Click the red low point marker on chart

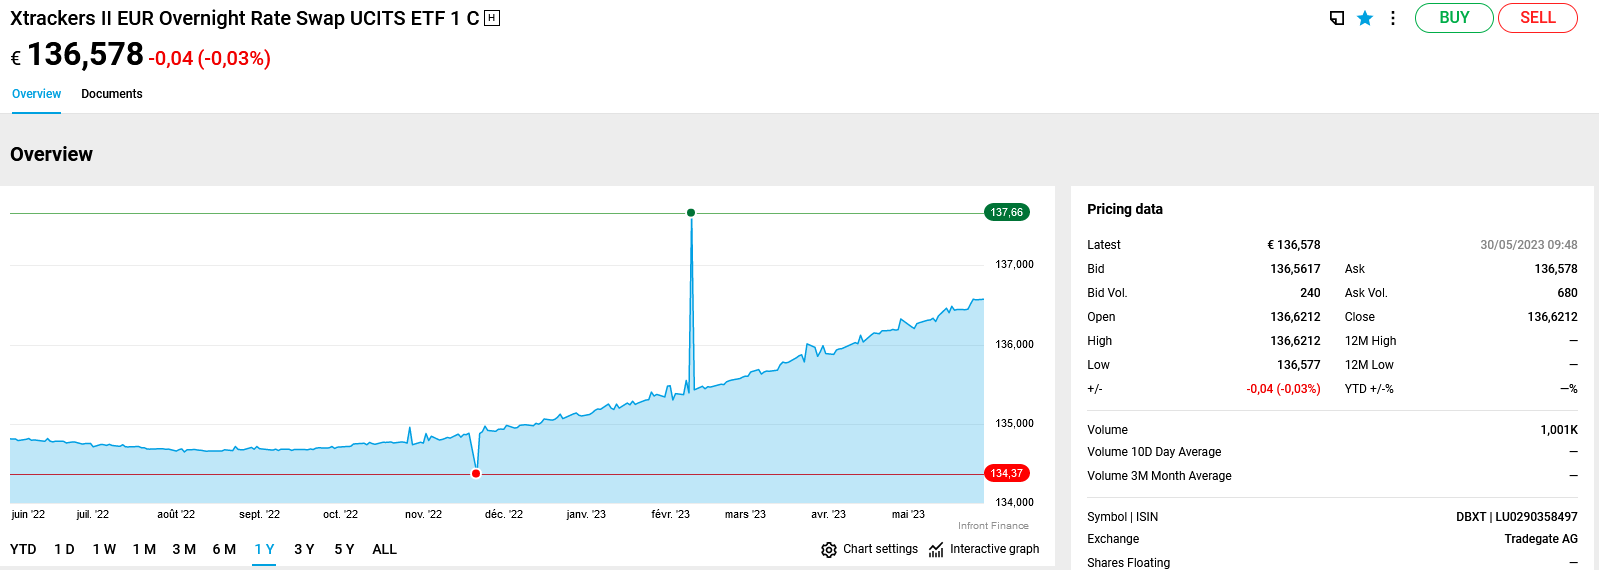point(476,474)
